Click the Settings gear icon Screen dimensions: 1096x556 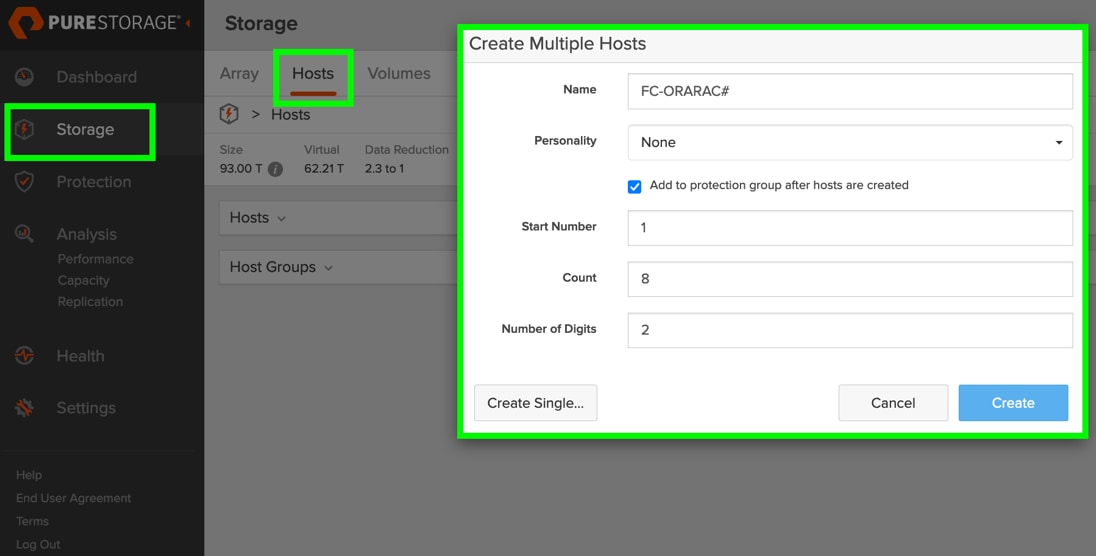pos(25,408)
